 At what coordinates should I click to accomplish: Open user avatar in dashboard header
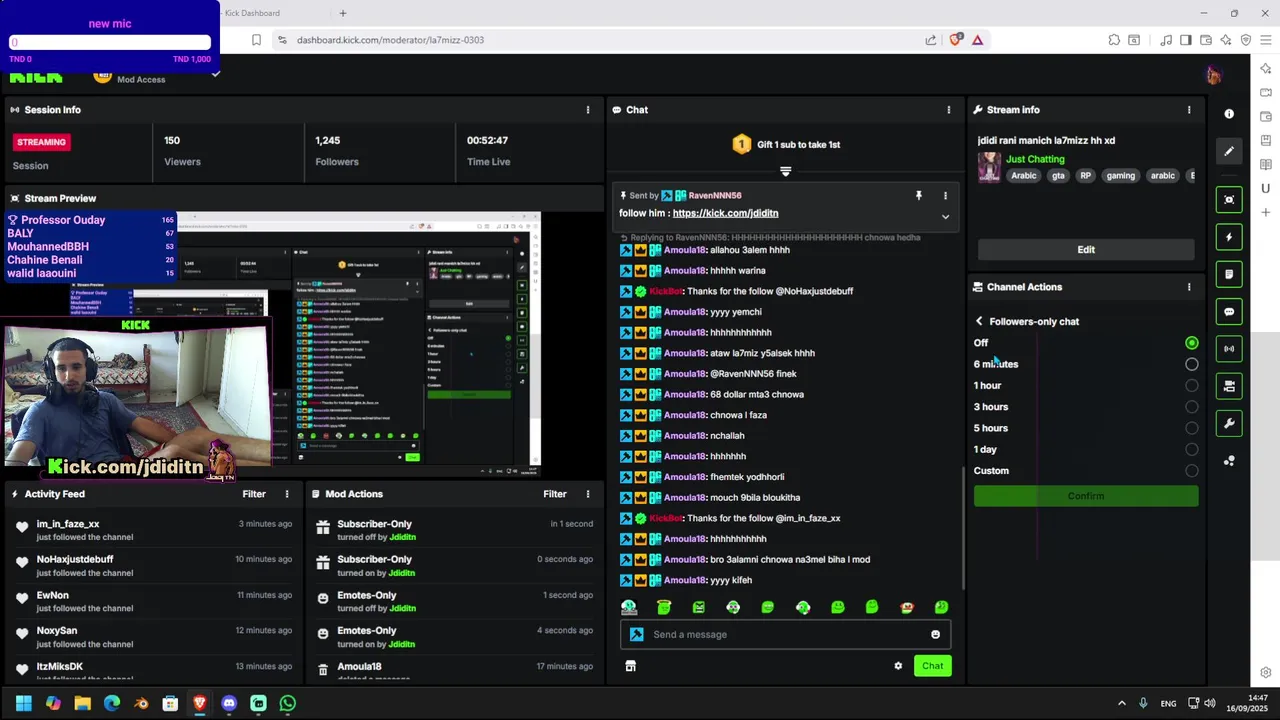click(x=1213, y=76)
